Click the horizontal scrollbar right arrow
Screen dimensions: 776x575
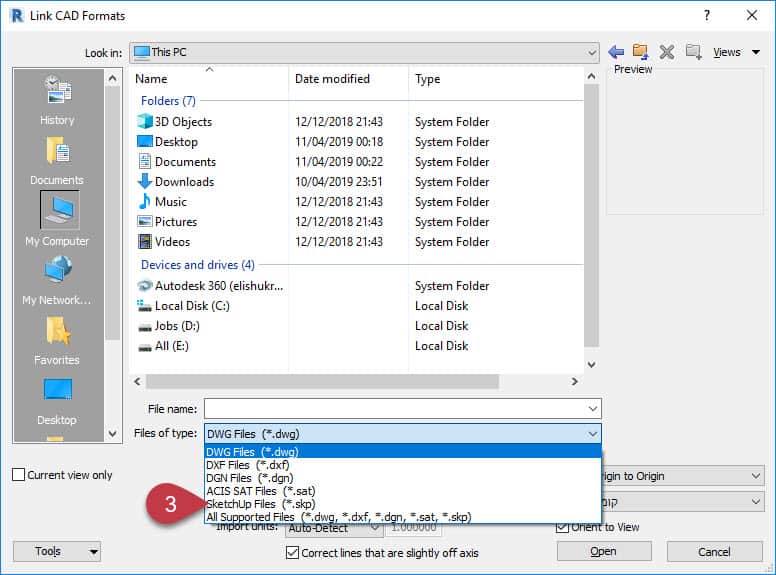pyautogui.click(x=574, y=382)
